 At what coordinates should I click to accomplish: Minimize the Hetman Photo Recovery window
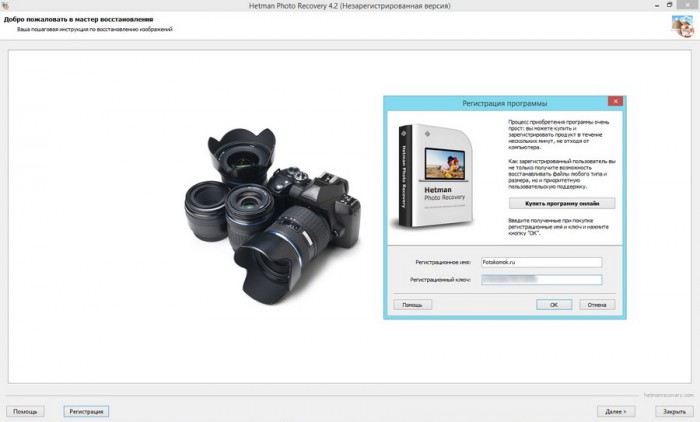click(x=657, y=5)
